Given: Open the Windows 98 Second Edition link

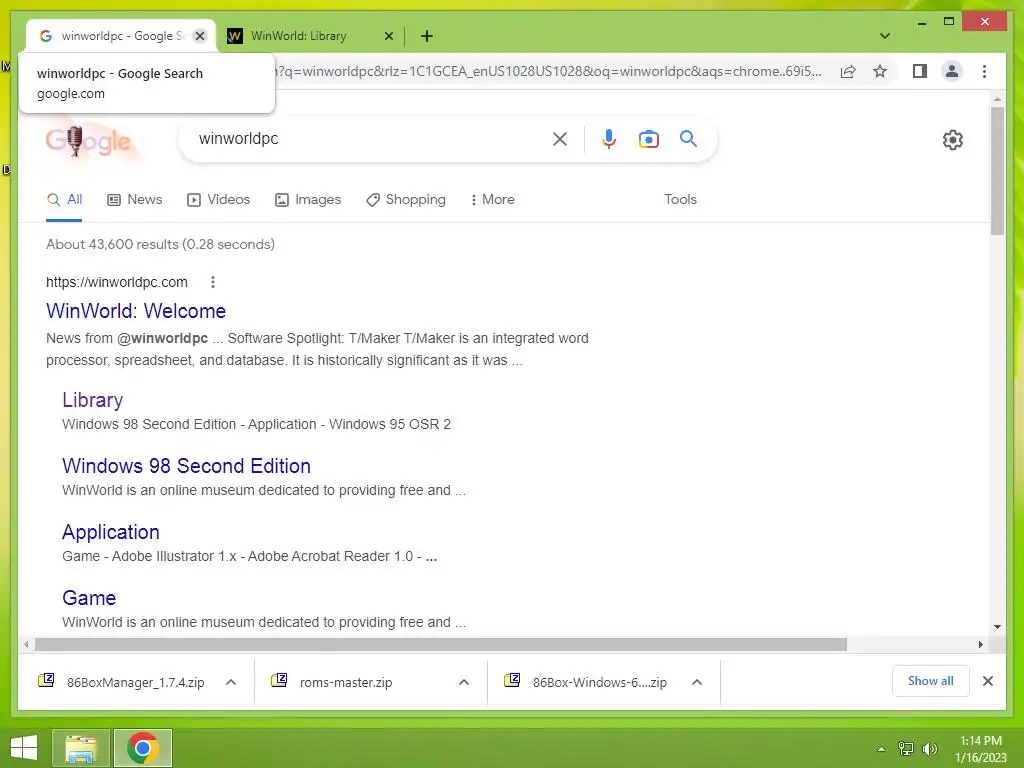Looking at the screenshot, I should (186, 466).
